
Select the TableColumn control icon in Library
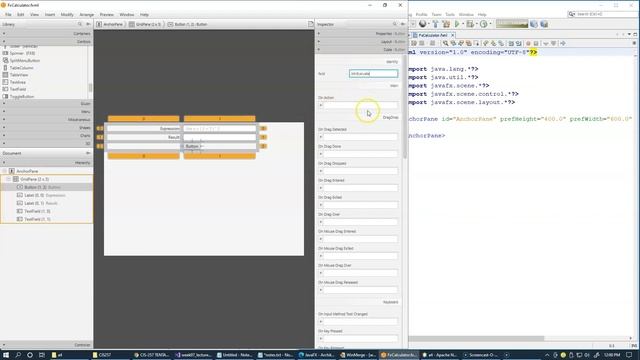click(x=5, y=68)
